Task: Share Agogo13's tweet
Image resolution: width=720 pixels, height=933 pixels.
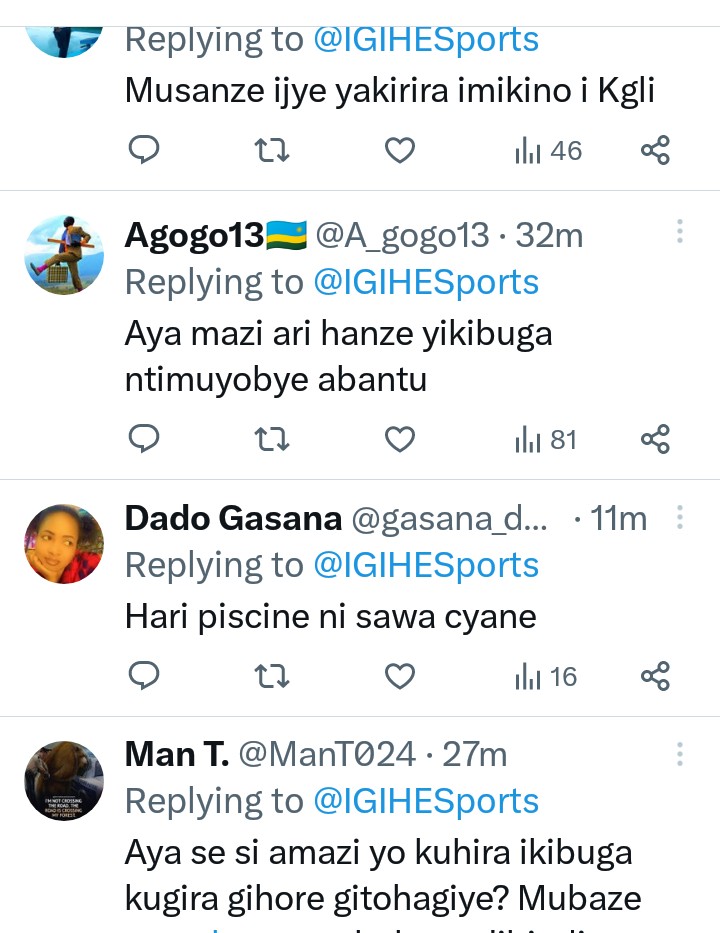Action: click(655, 439)
